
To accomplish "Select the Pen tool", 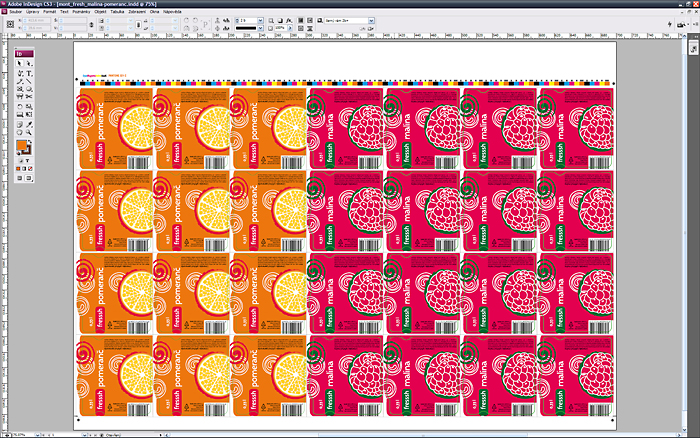I will (20, 73).
